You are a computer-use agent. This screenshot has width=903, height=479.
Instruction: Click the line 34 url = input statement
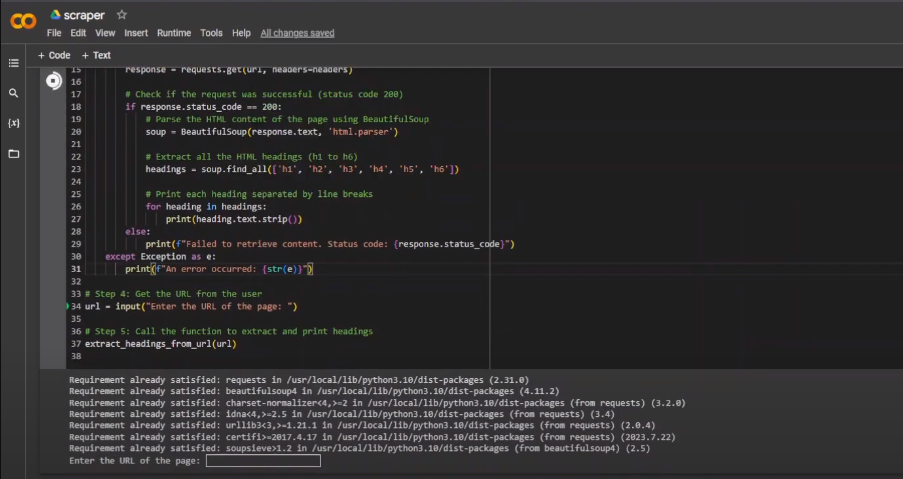point(191,306)
